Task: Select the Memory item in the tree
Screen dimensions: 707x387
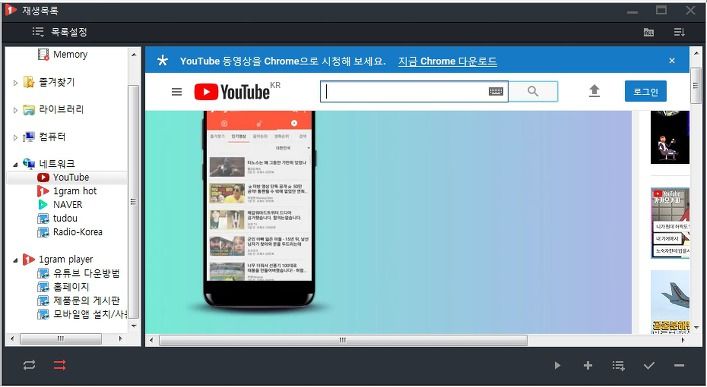Action: 70,55
